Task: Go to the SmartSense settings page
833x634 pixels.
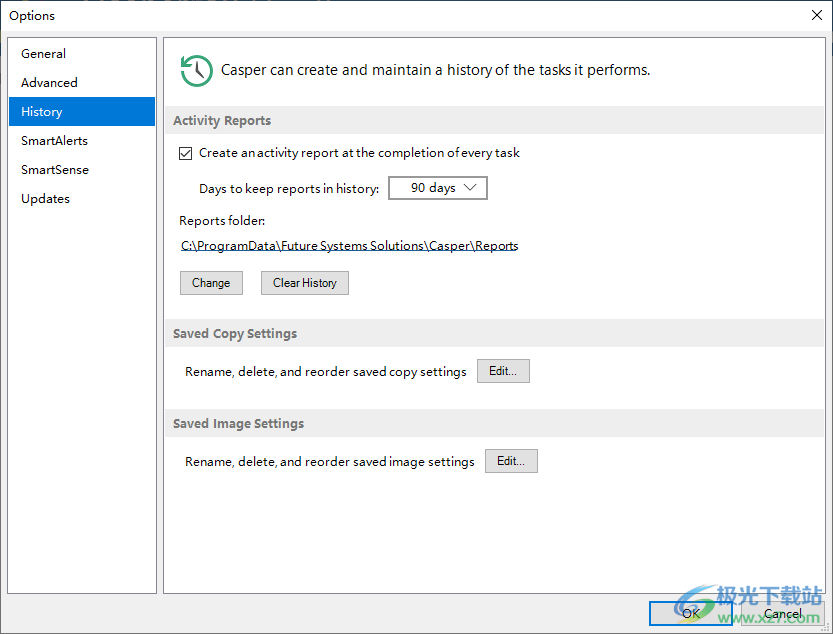Action: (x=55, y=170)
